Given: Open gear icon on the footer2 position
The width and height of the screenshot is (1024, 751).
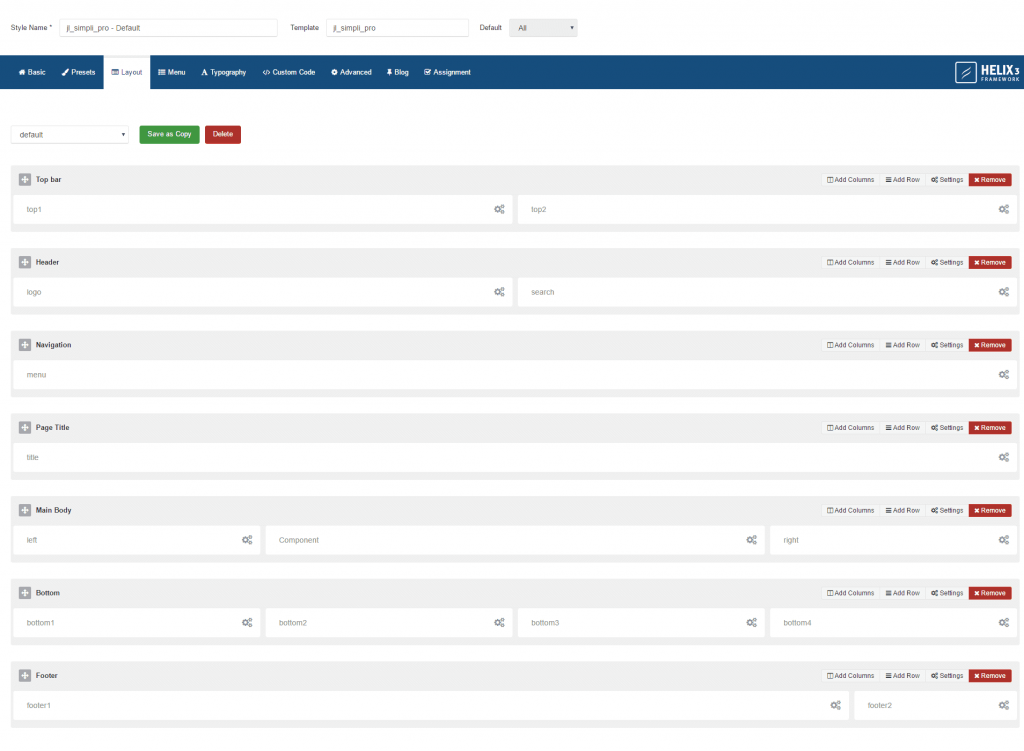Looking at the screenshot, I should (x=1004, y=705).
